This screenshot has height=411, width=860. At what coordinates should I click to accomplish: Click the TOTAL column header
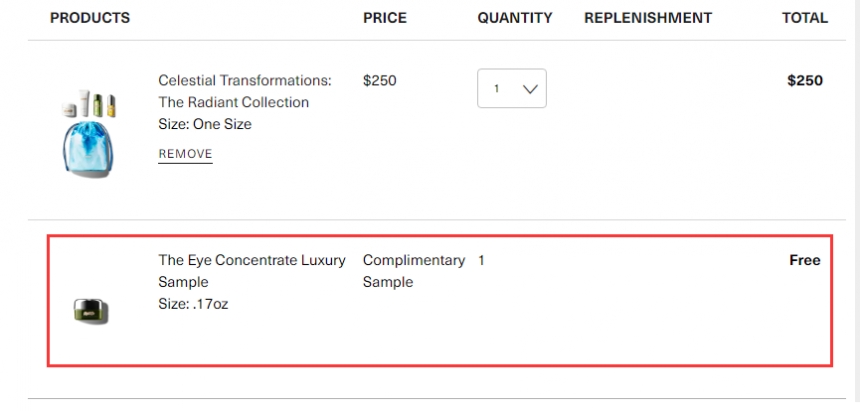pos(804,18)
